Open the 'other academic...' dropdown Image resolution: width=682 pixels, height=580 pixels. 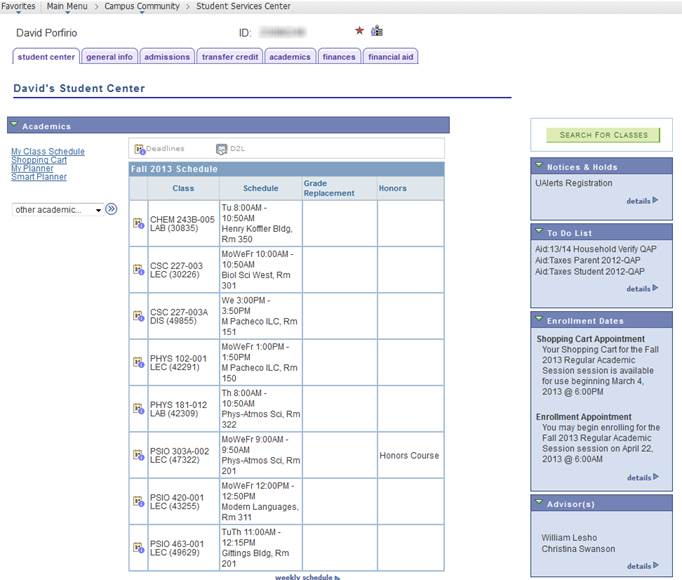(58, 210)
